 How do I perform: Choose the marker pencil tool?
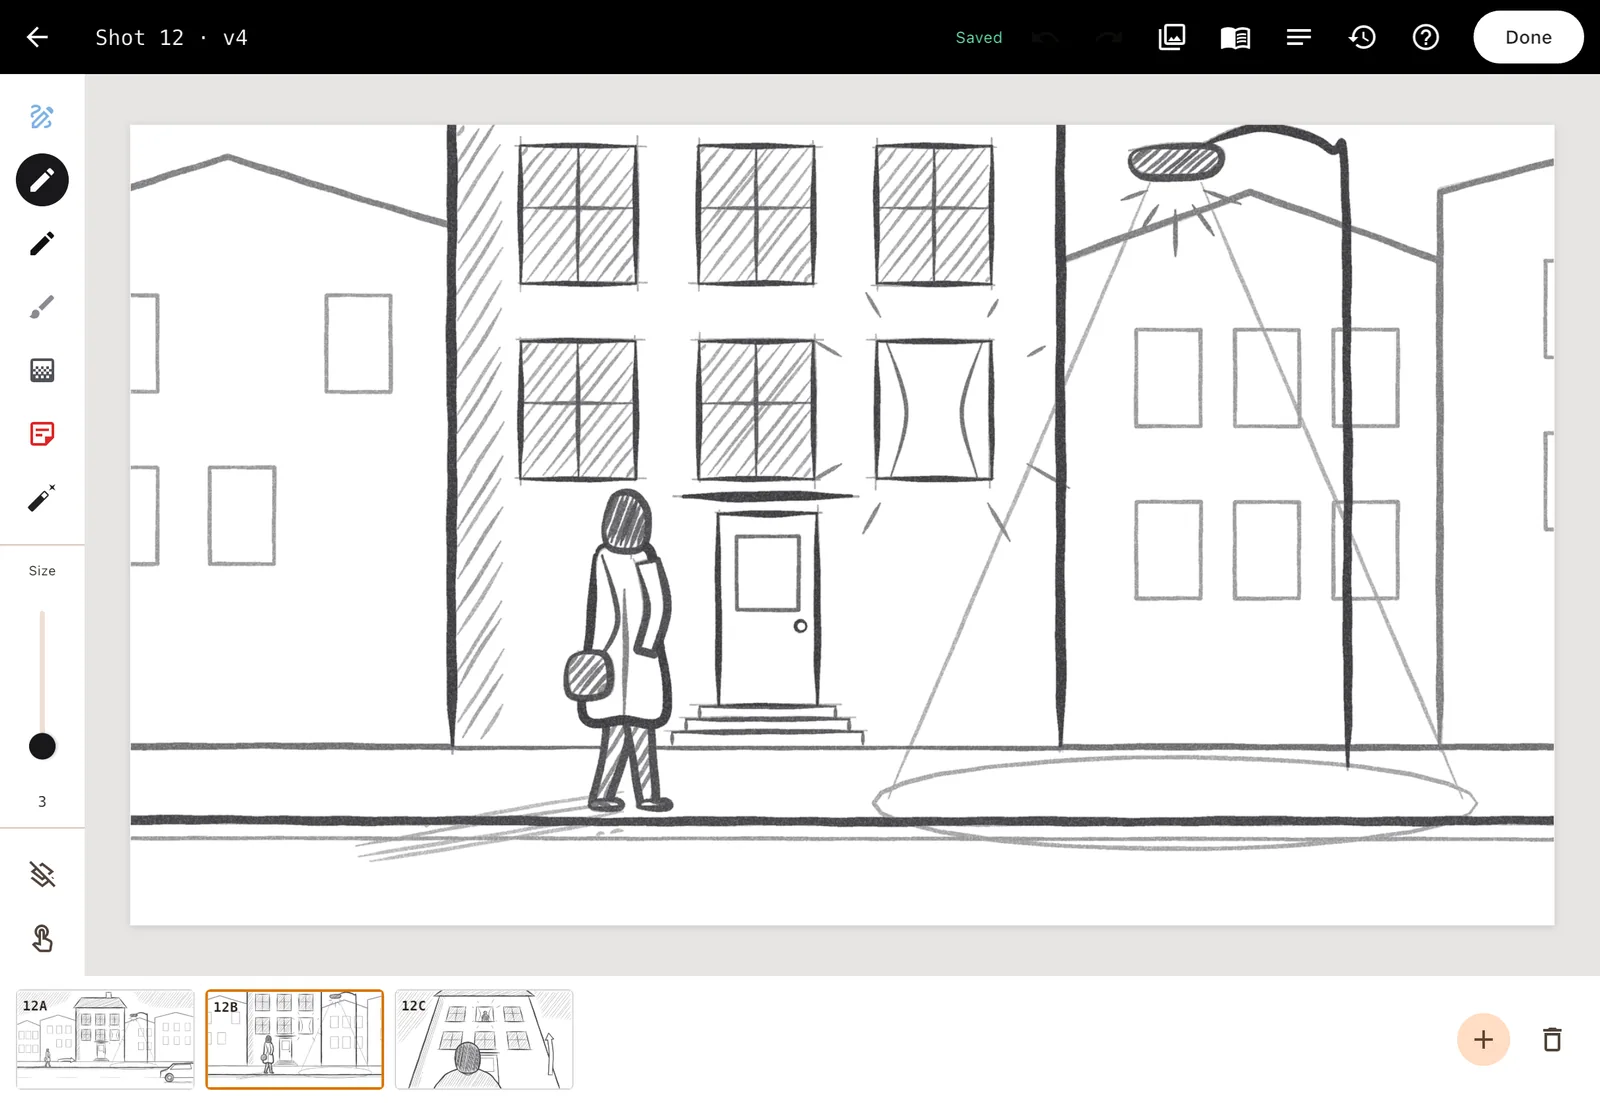click(x=42, y=244)
